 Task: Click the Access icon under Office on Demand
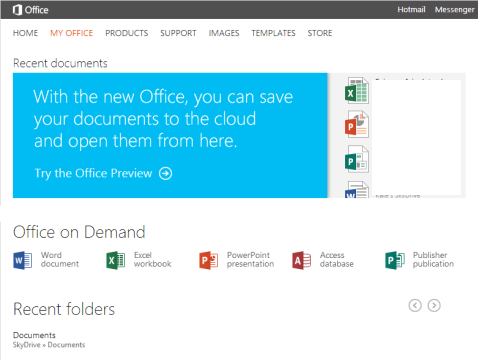302,260
